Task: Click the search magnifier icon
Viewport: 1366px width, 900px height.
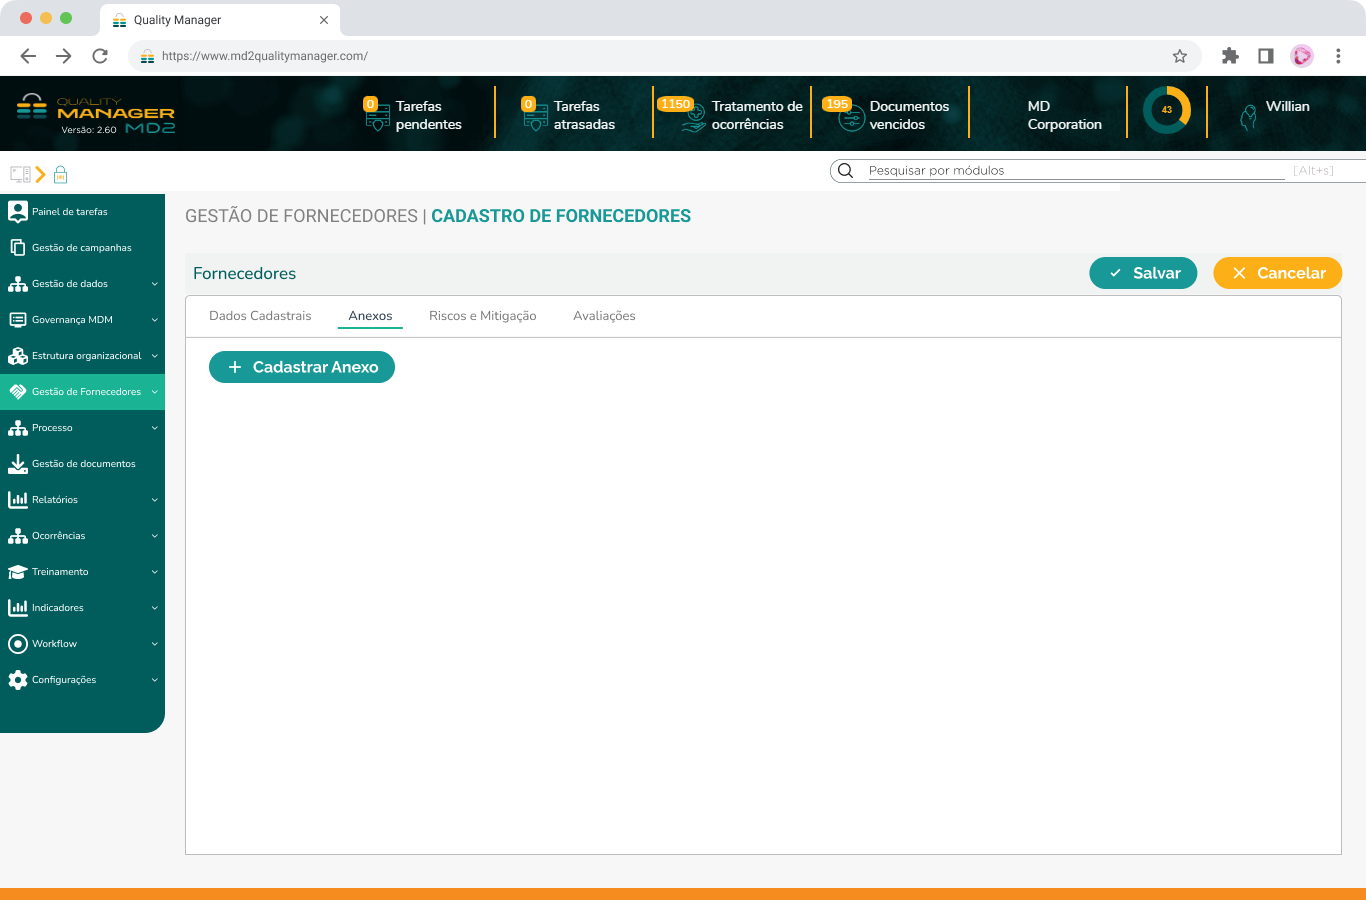Action: pos(845,170)
